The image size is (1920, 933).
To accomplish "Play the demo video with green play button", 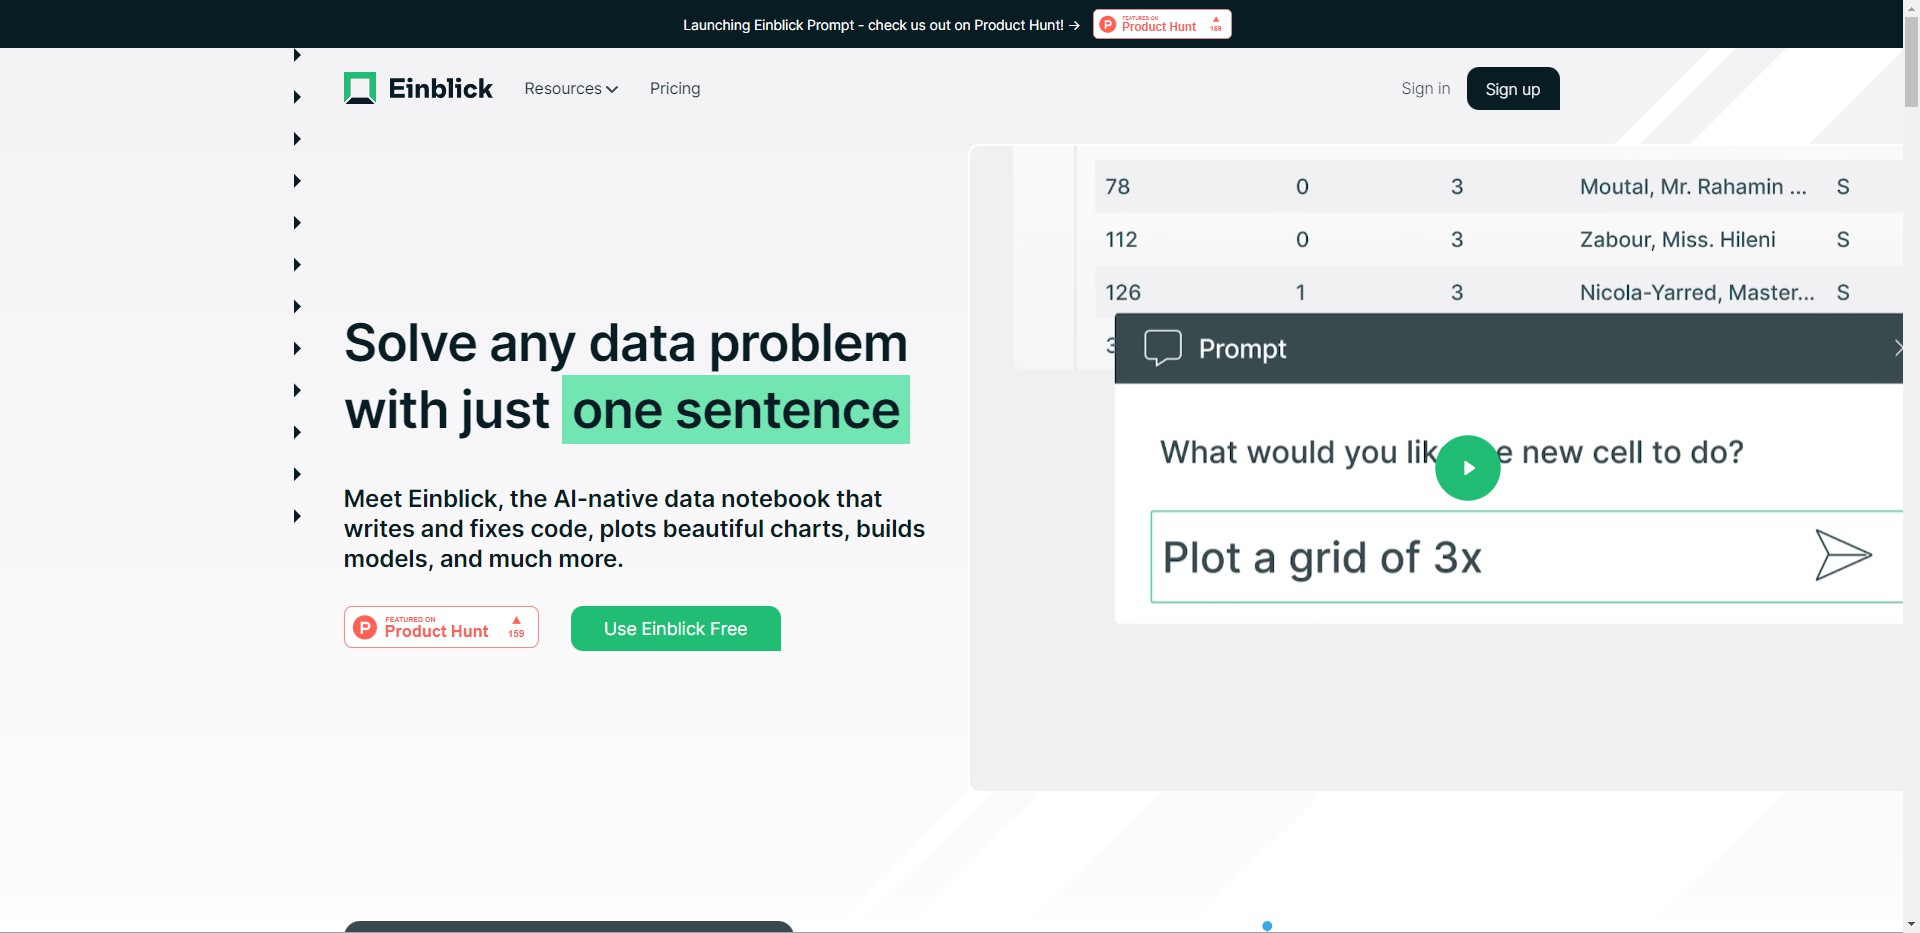I will point(1468,468).
